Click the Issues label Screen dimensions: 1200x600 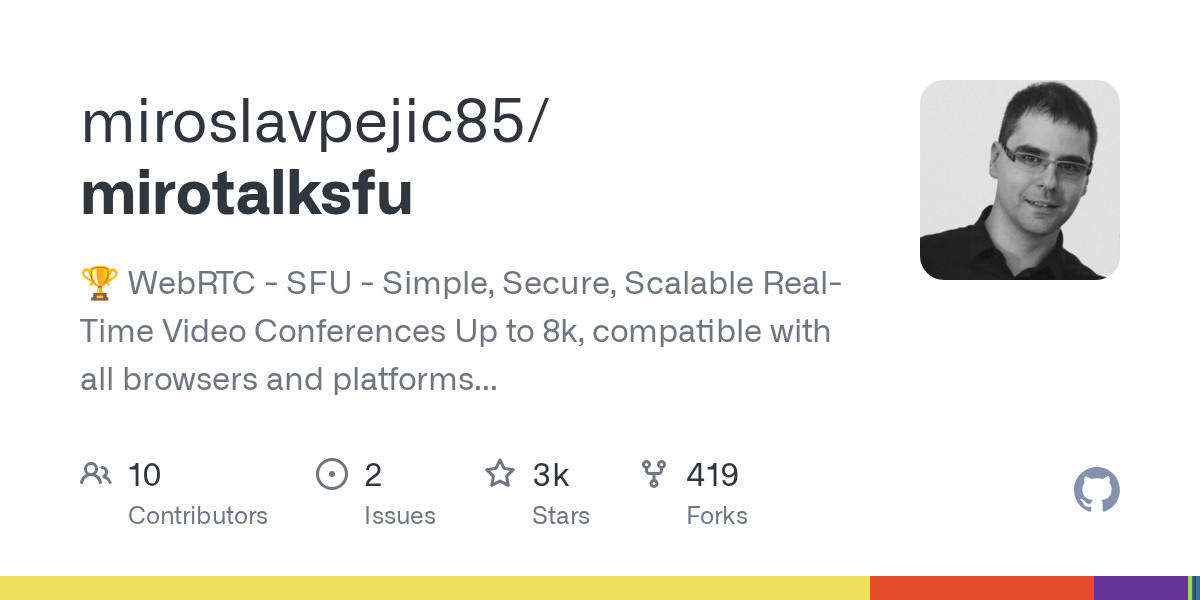click(x=400, y=516)
